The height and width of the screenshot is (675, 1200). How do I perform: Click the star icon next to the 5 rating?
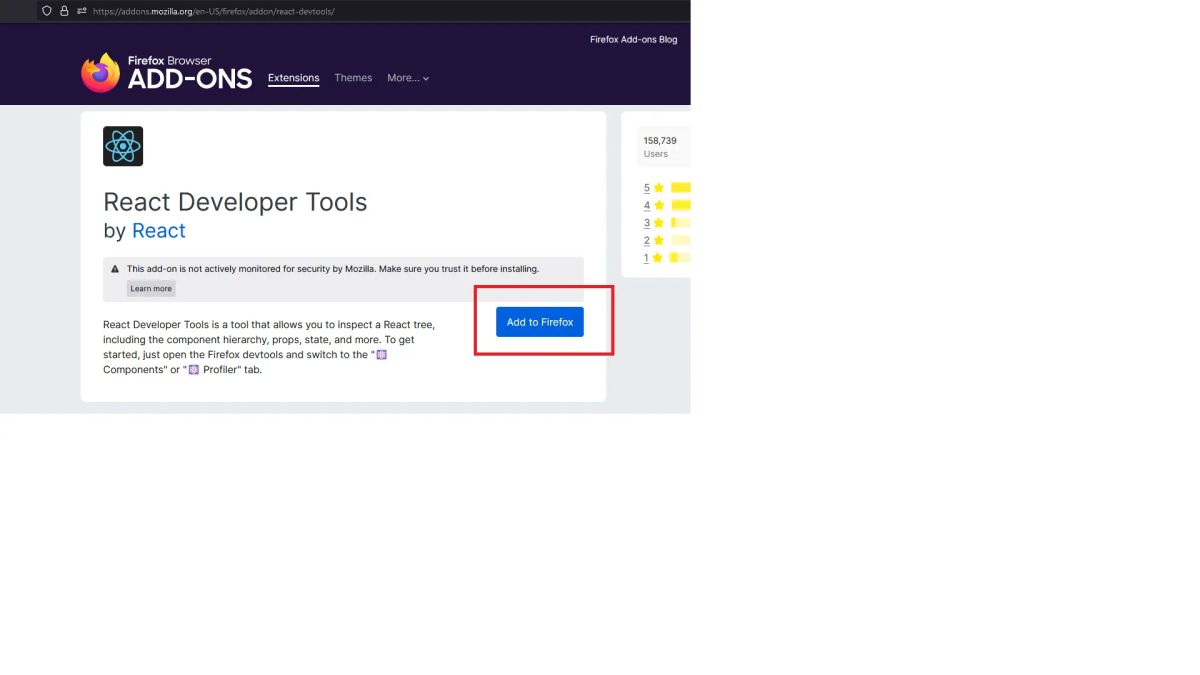[x=656, y=187]
